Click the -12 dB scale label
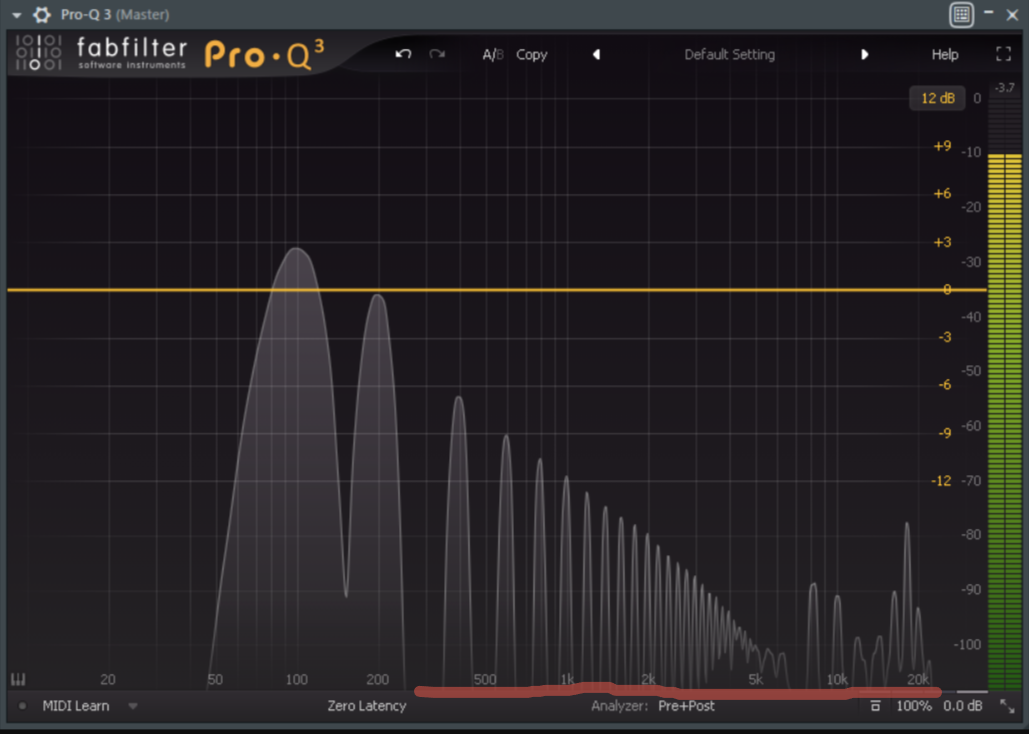This screenshot has height=734, width=1029. pos(941,481)
